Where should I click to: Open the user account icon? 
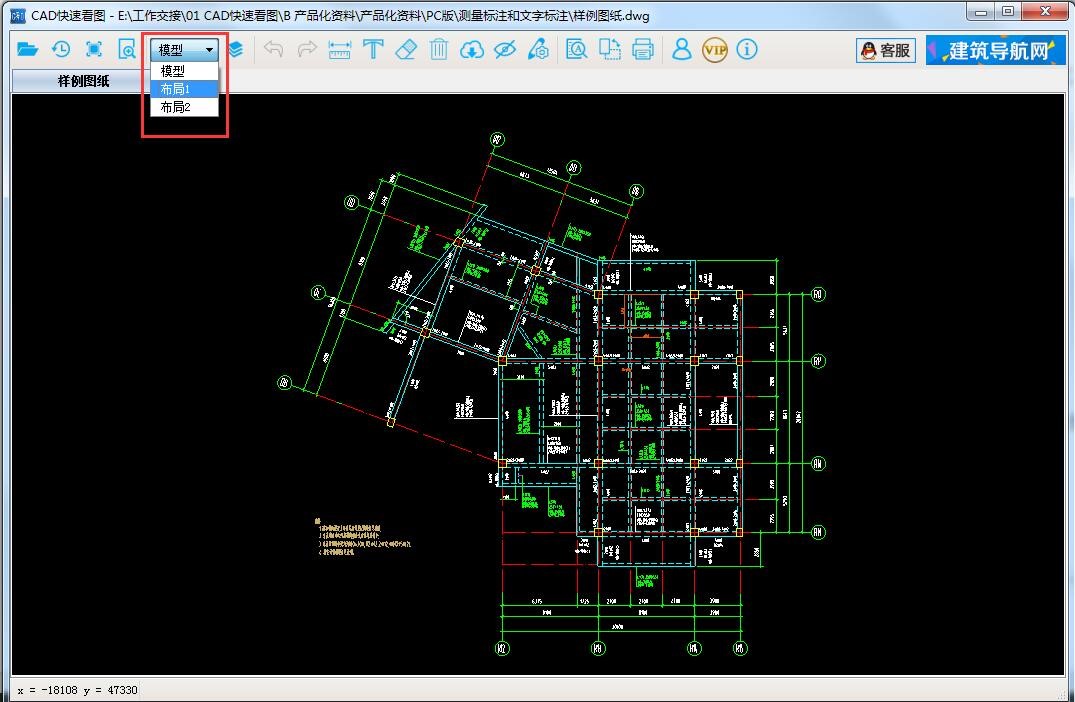pyautogui.click(x=681, y=49)
